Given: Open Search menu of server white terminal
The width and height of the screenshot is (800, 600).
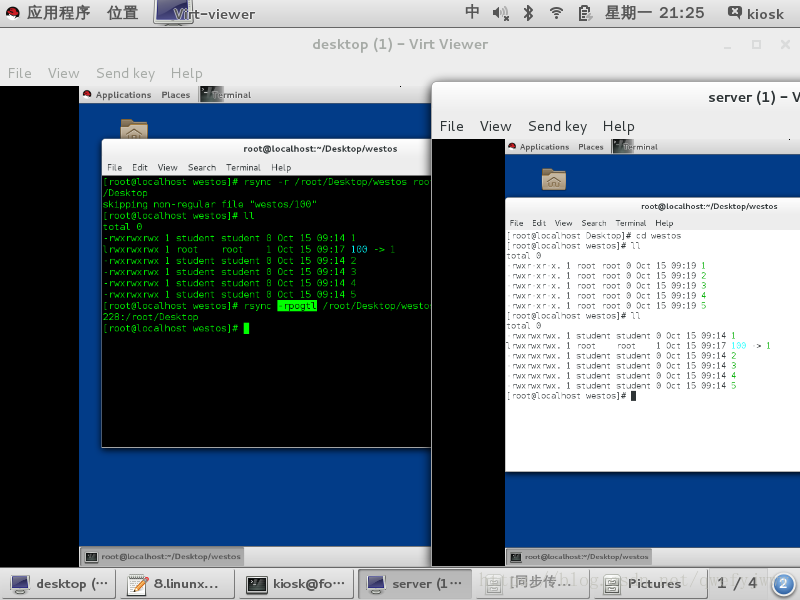Looking at the screenshot, I should tap(594, 223).
